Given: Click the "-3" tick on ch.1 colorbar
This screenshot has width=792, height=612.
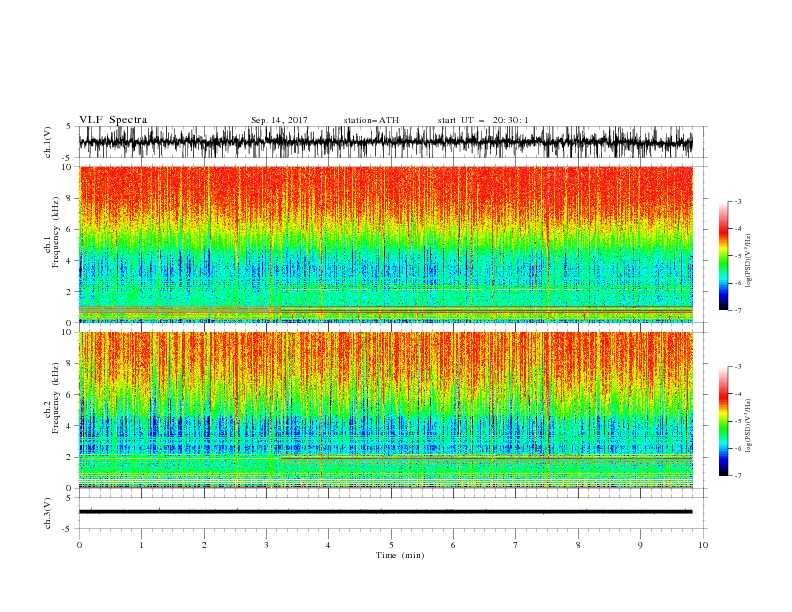Looking at the screenshot, I should point(738,201).
